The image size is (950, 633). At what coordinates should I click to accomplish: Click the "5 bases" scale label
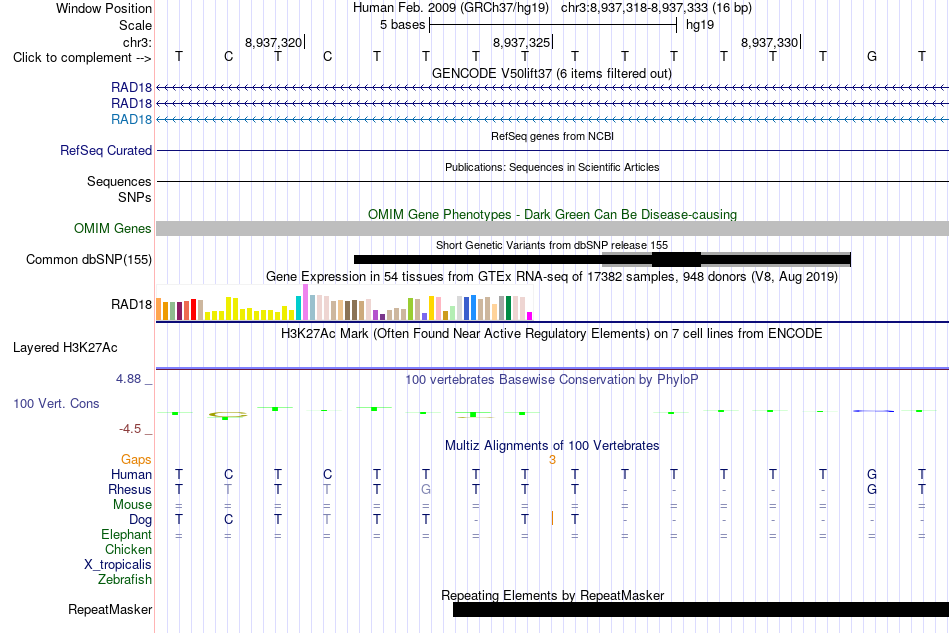click(402, 25)
